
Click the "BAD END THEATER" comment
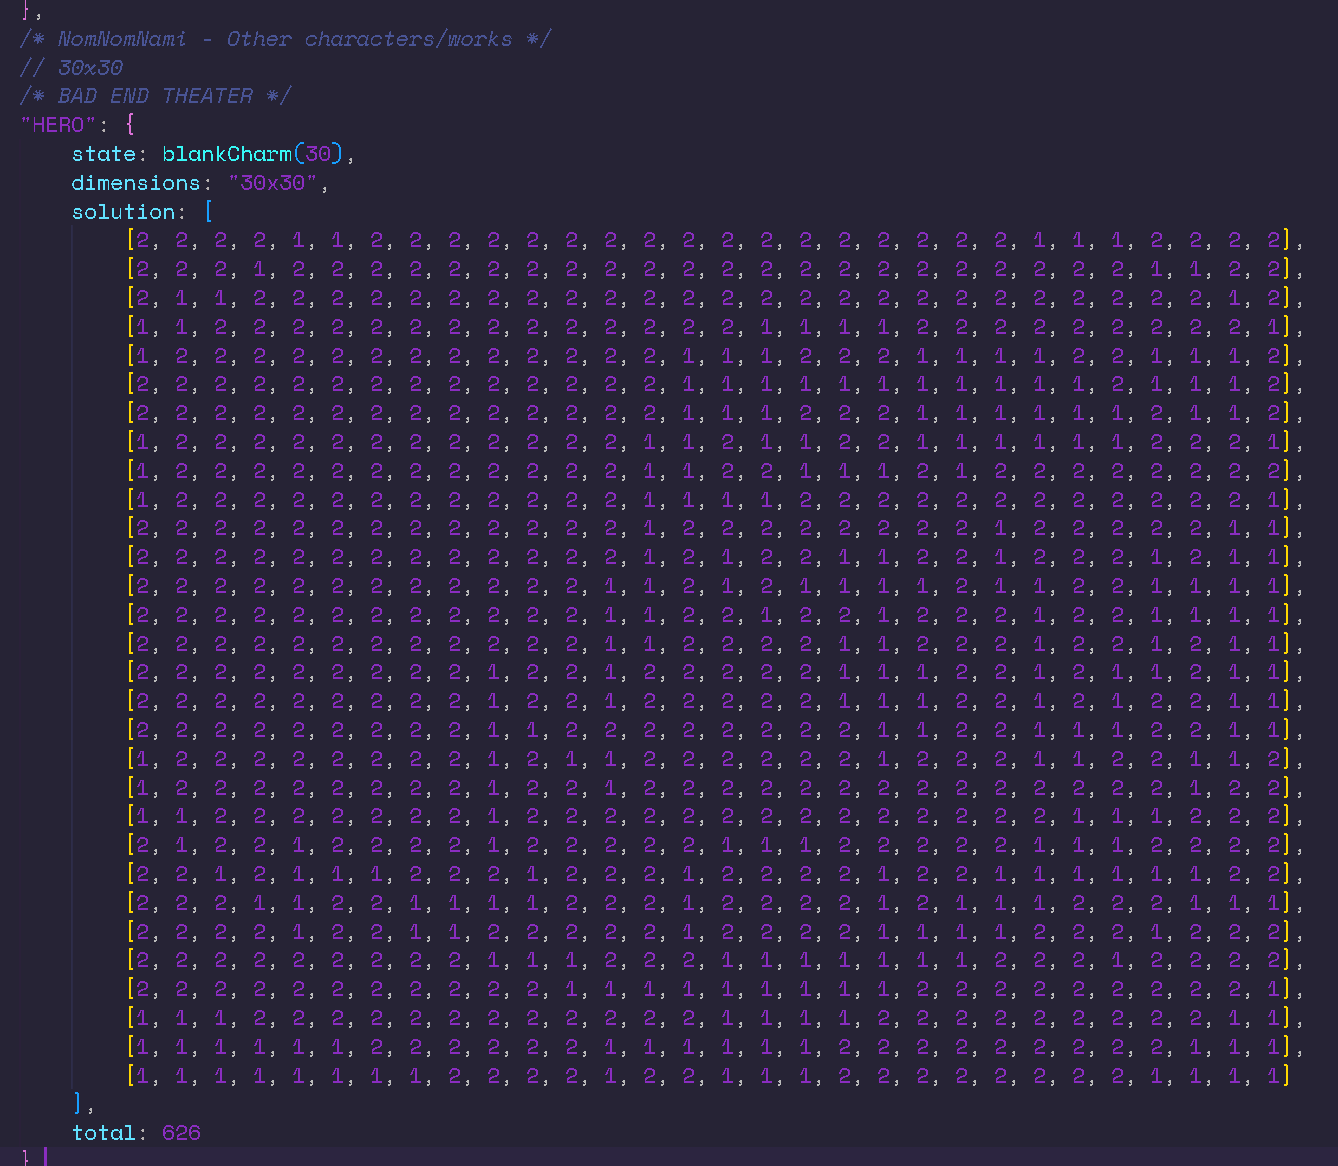click(x=155, y=96)
